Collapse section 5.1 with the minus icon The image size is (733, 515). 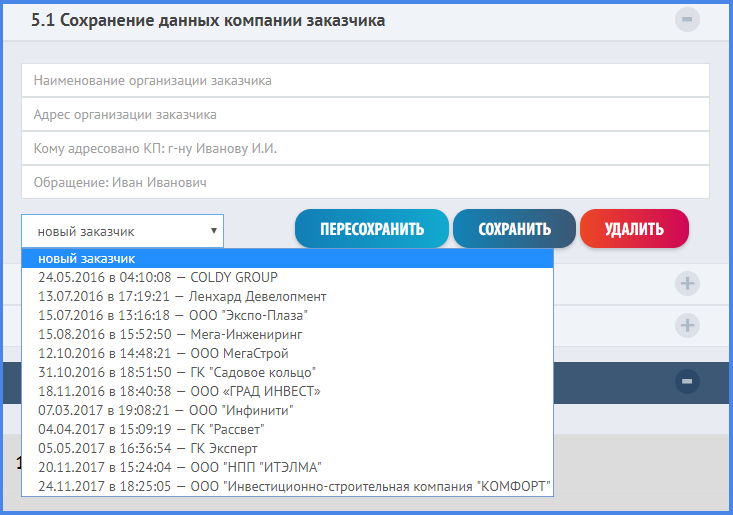pyautogui.click(x=687, y=20)
